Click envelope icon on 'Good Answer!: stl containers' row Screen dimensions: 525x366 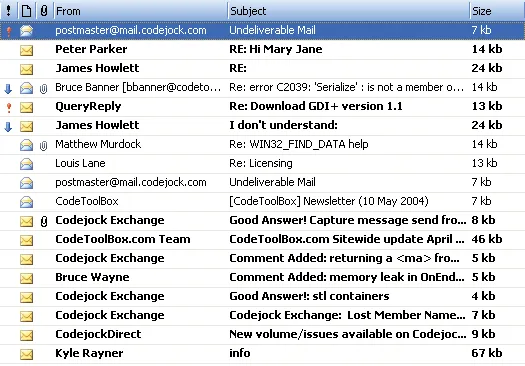(x=26, y=297)
